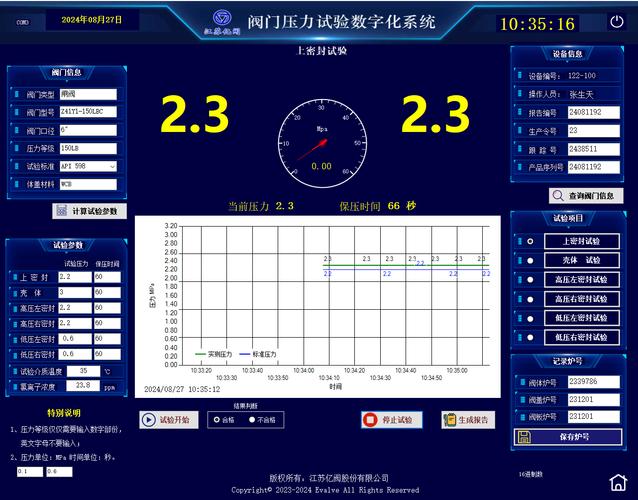The image size is (638, 500).
Task: Select the 低压右密封试验 radio button
Action: click(530, 337)
